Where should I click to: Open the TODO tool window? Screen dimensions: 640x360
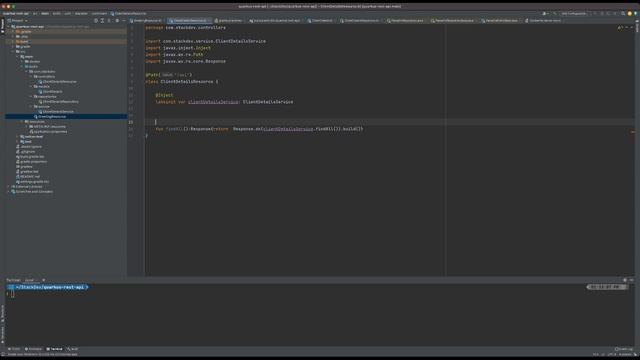14,349
